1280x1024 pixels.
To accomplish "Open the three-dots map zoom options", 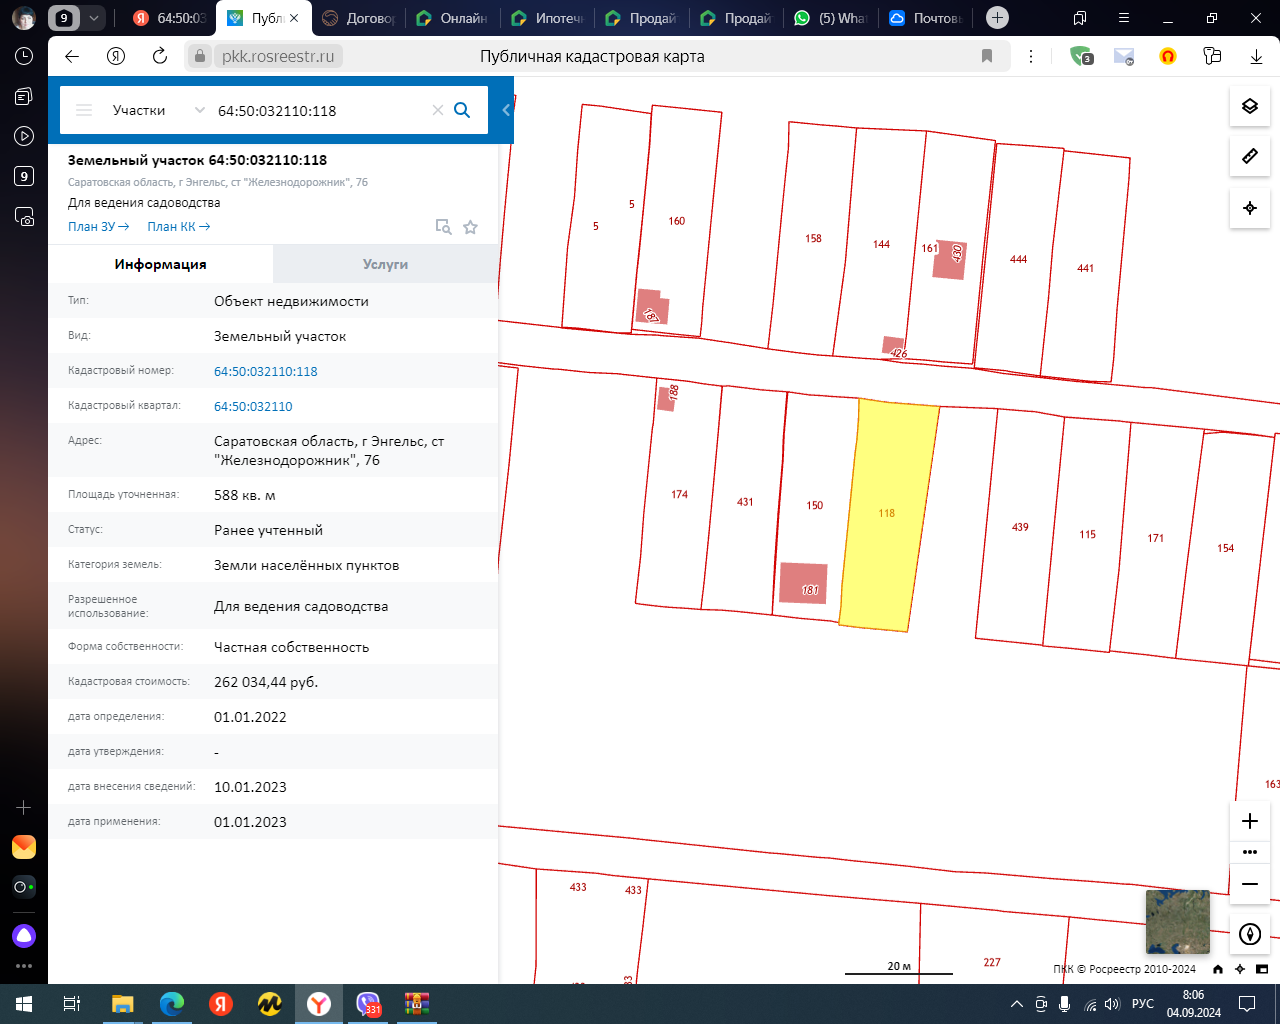I will (1250, 853).
